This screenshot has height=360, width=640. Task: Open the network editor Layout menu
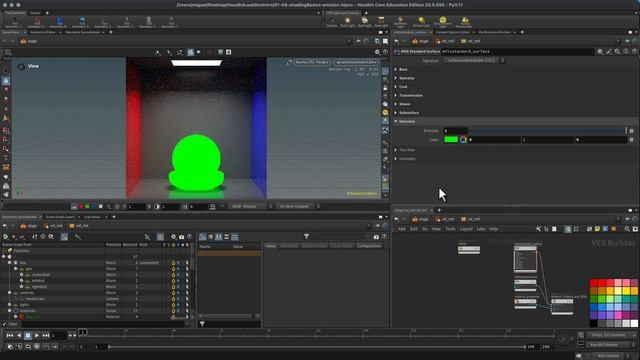pos(466,229)
